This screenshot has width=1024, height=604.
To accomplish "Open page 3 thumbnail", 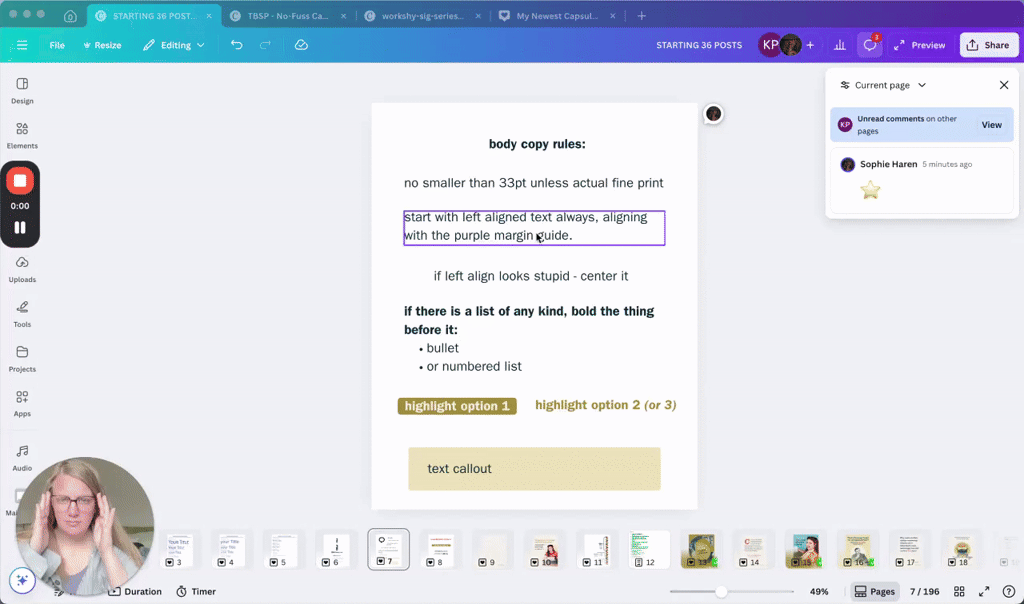I will point(179,550).
